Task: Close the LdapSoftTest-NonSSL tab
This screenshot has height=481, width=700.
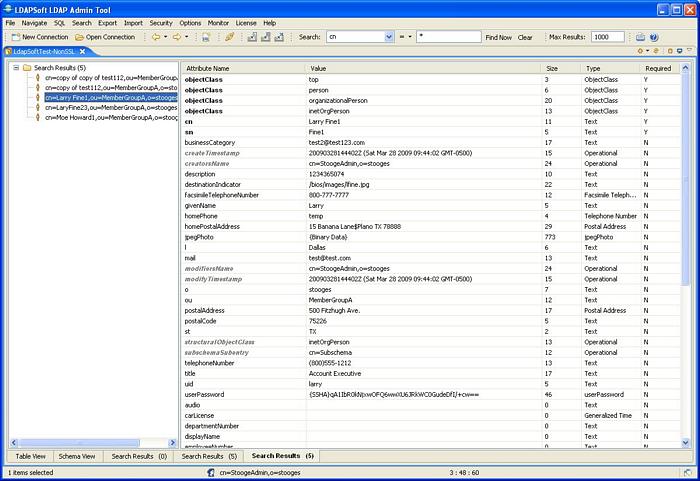Action: [83, 51]
